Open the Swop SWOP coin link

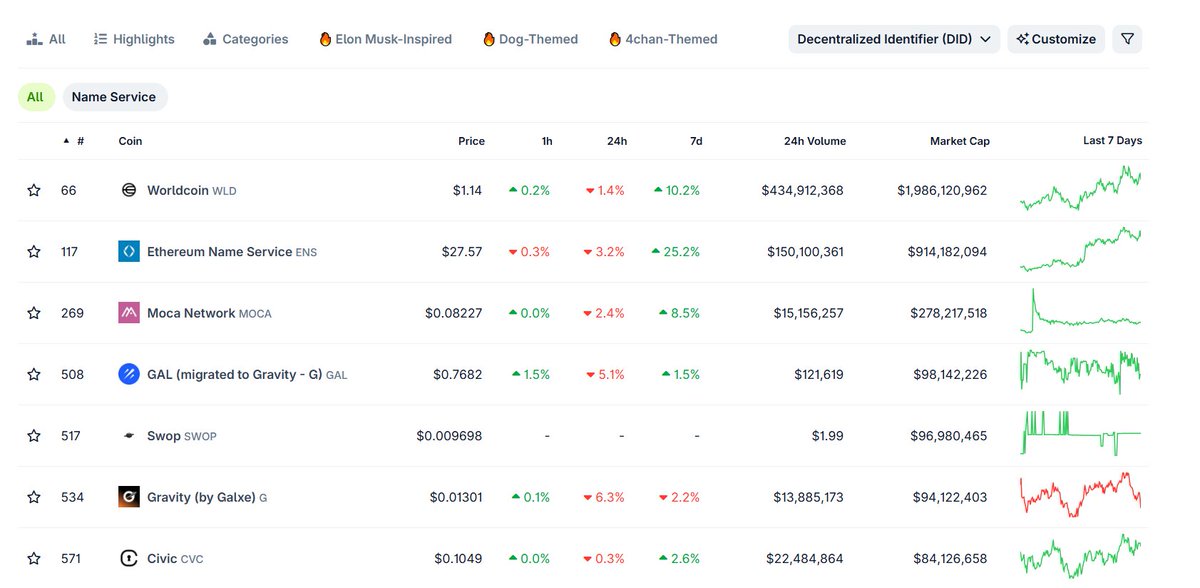coord(182,436)
